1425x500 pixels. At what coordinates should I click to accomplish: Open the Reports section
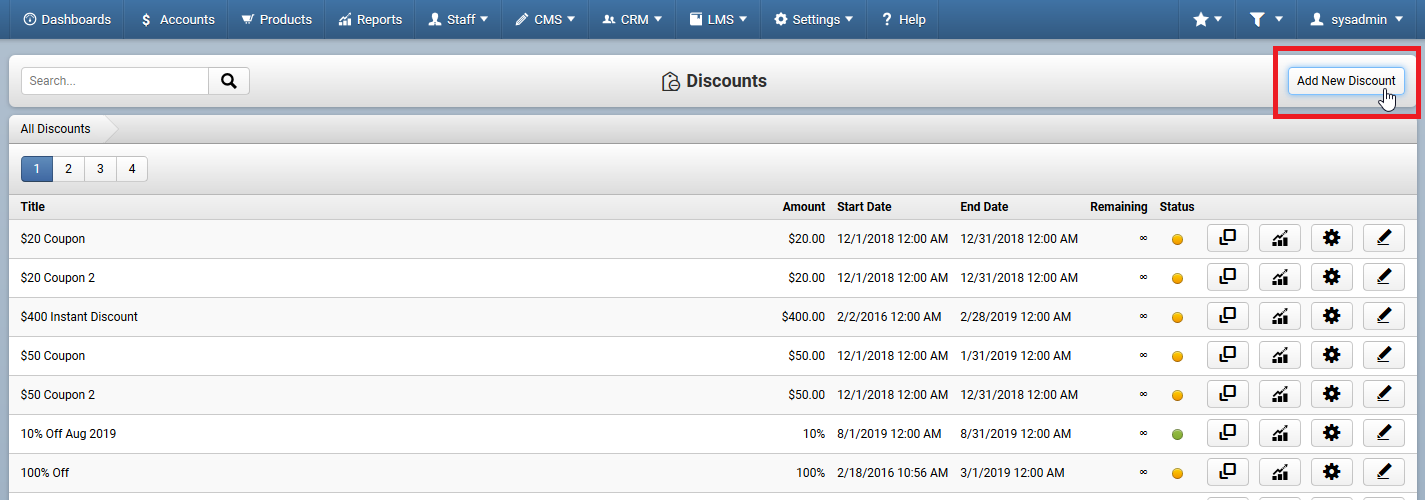[370, 19]
